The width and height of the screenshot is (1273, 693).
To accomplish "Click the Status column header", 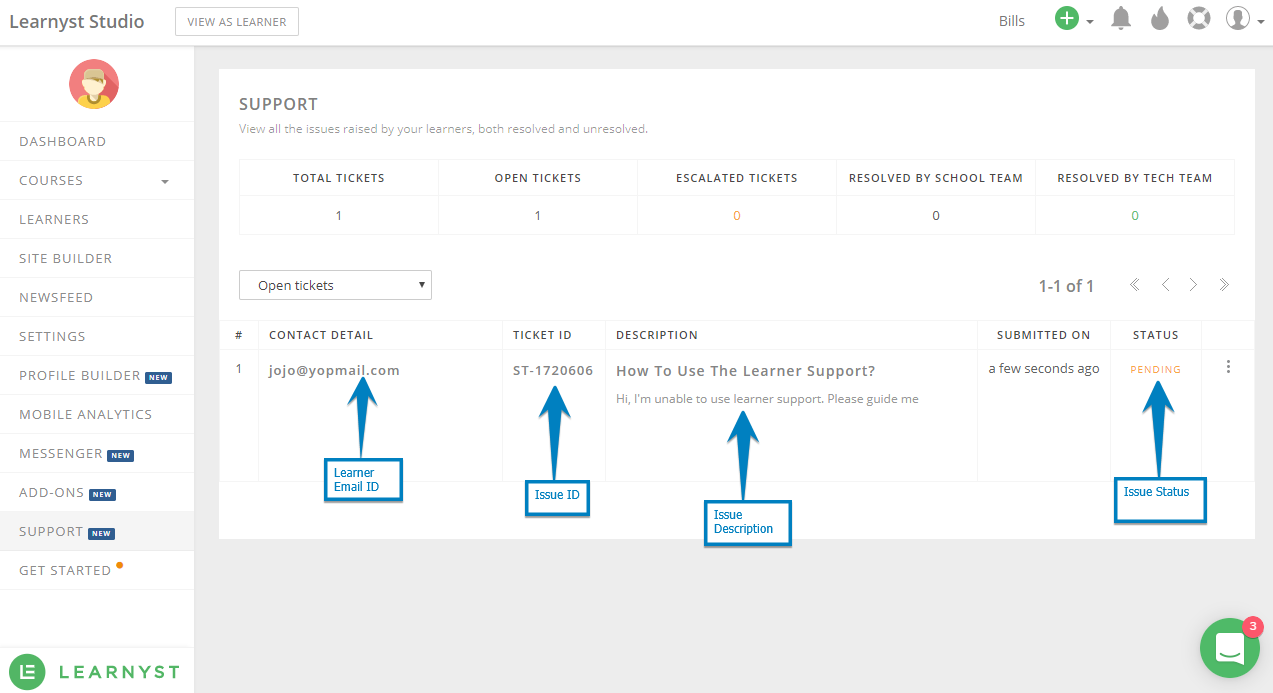I will click(1156, 335).
